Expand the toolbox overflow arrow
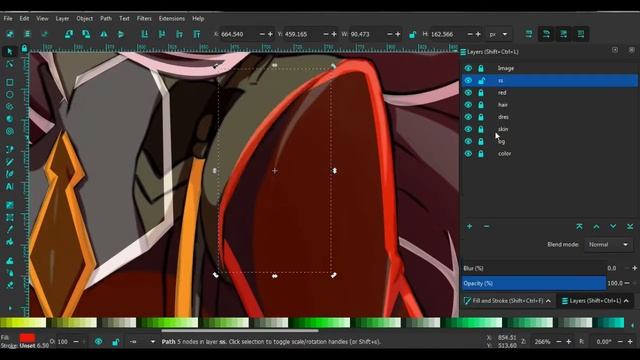This screenshot has width=640, height=360. click(10, 308)
